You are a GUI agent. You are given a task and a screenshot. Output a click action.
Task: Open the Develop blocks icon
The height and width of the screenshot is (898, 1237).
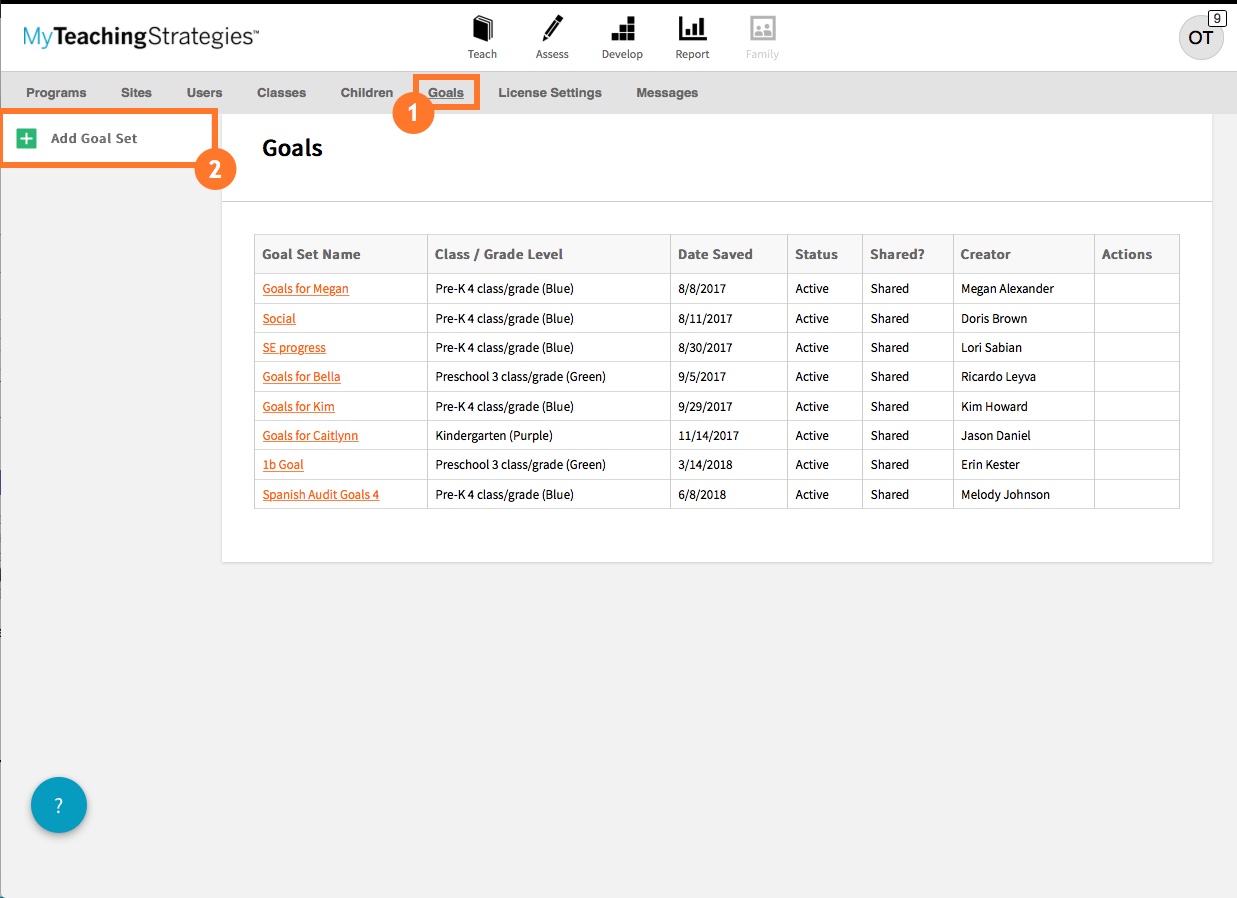(x=622, y=28)
